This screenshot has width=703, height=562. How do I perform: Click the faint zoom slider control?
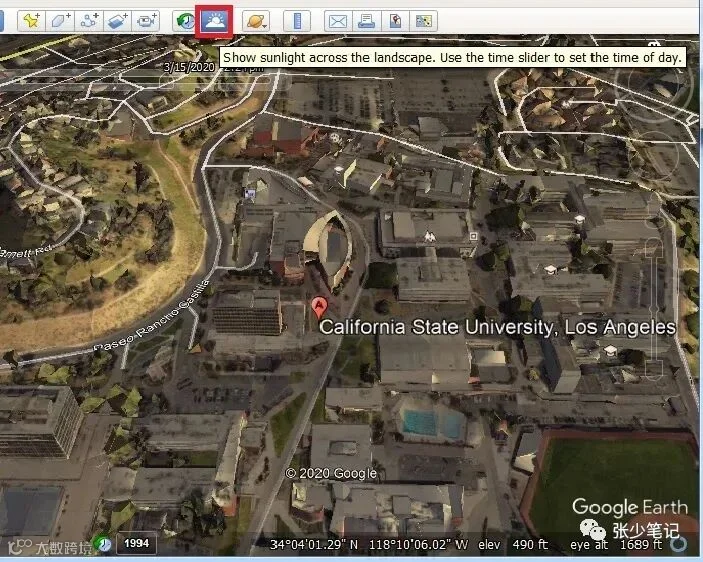coord(654,309)
